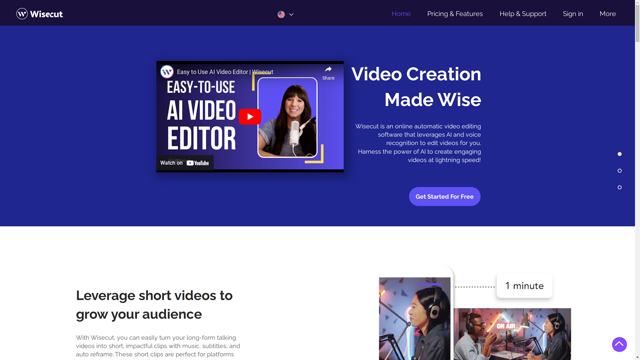
Task: Click the 'Video Creation Made Wise' heading
Action: [416, 87]
